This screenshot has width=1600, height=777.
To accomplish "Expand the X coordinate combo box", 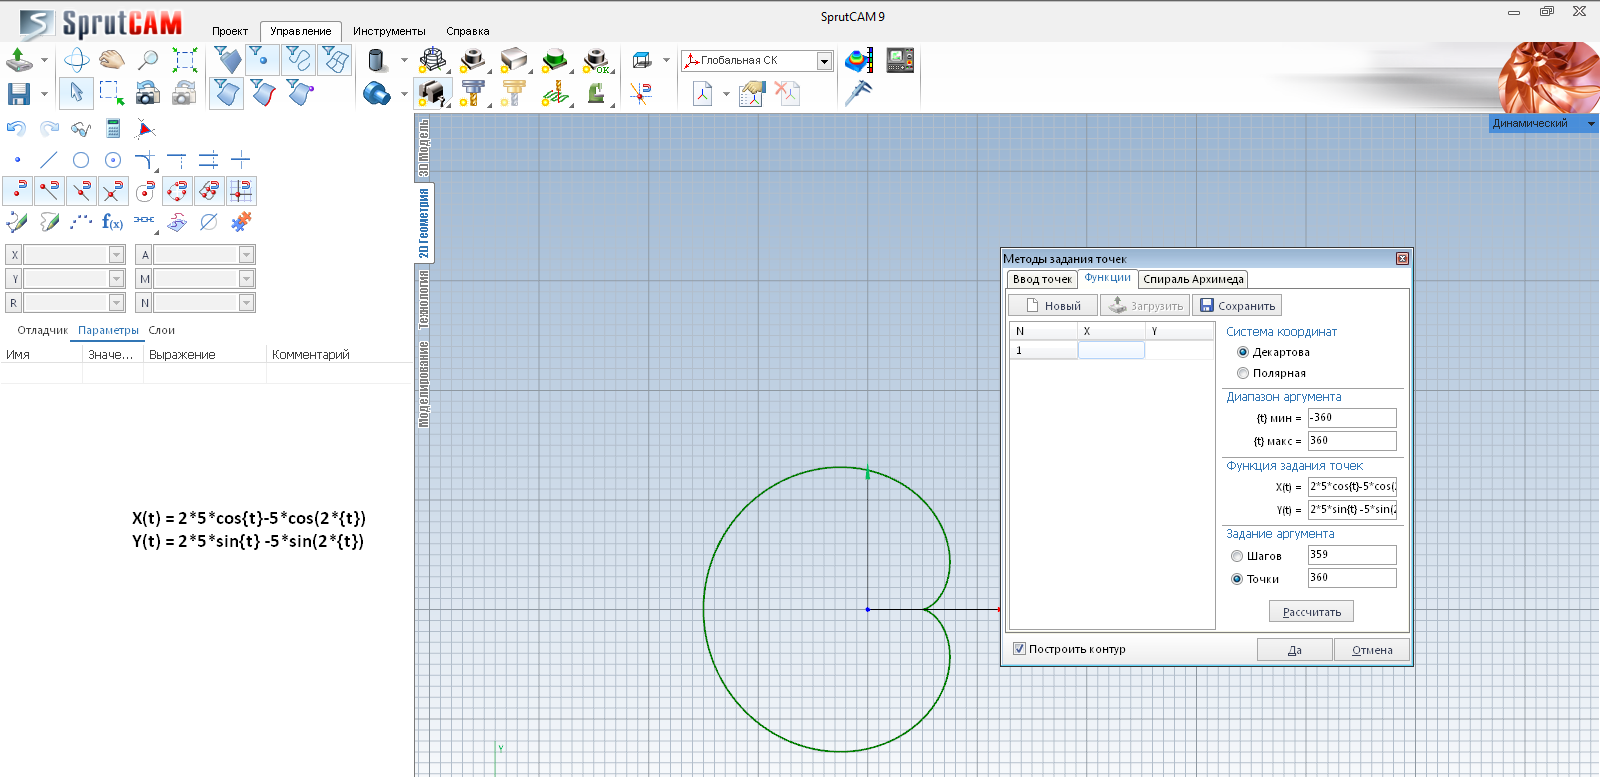I will [x=117, y=255].
